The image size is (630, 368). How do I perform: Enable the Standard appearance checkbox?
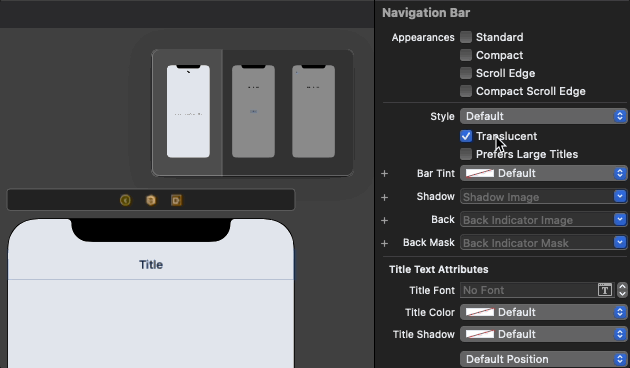(x=466, y=37)
